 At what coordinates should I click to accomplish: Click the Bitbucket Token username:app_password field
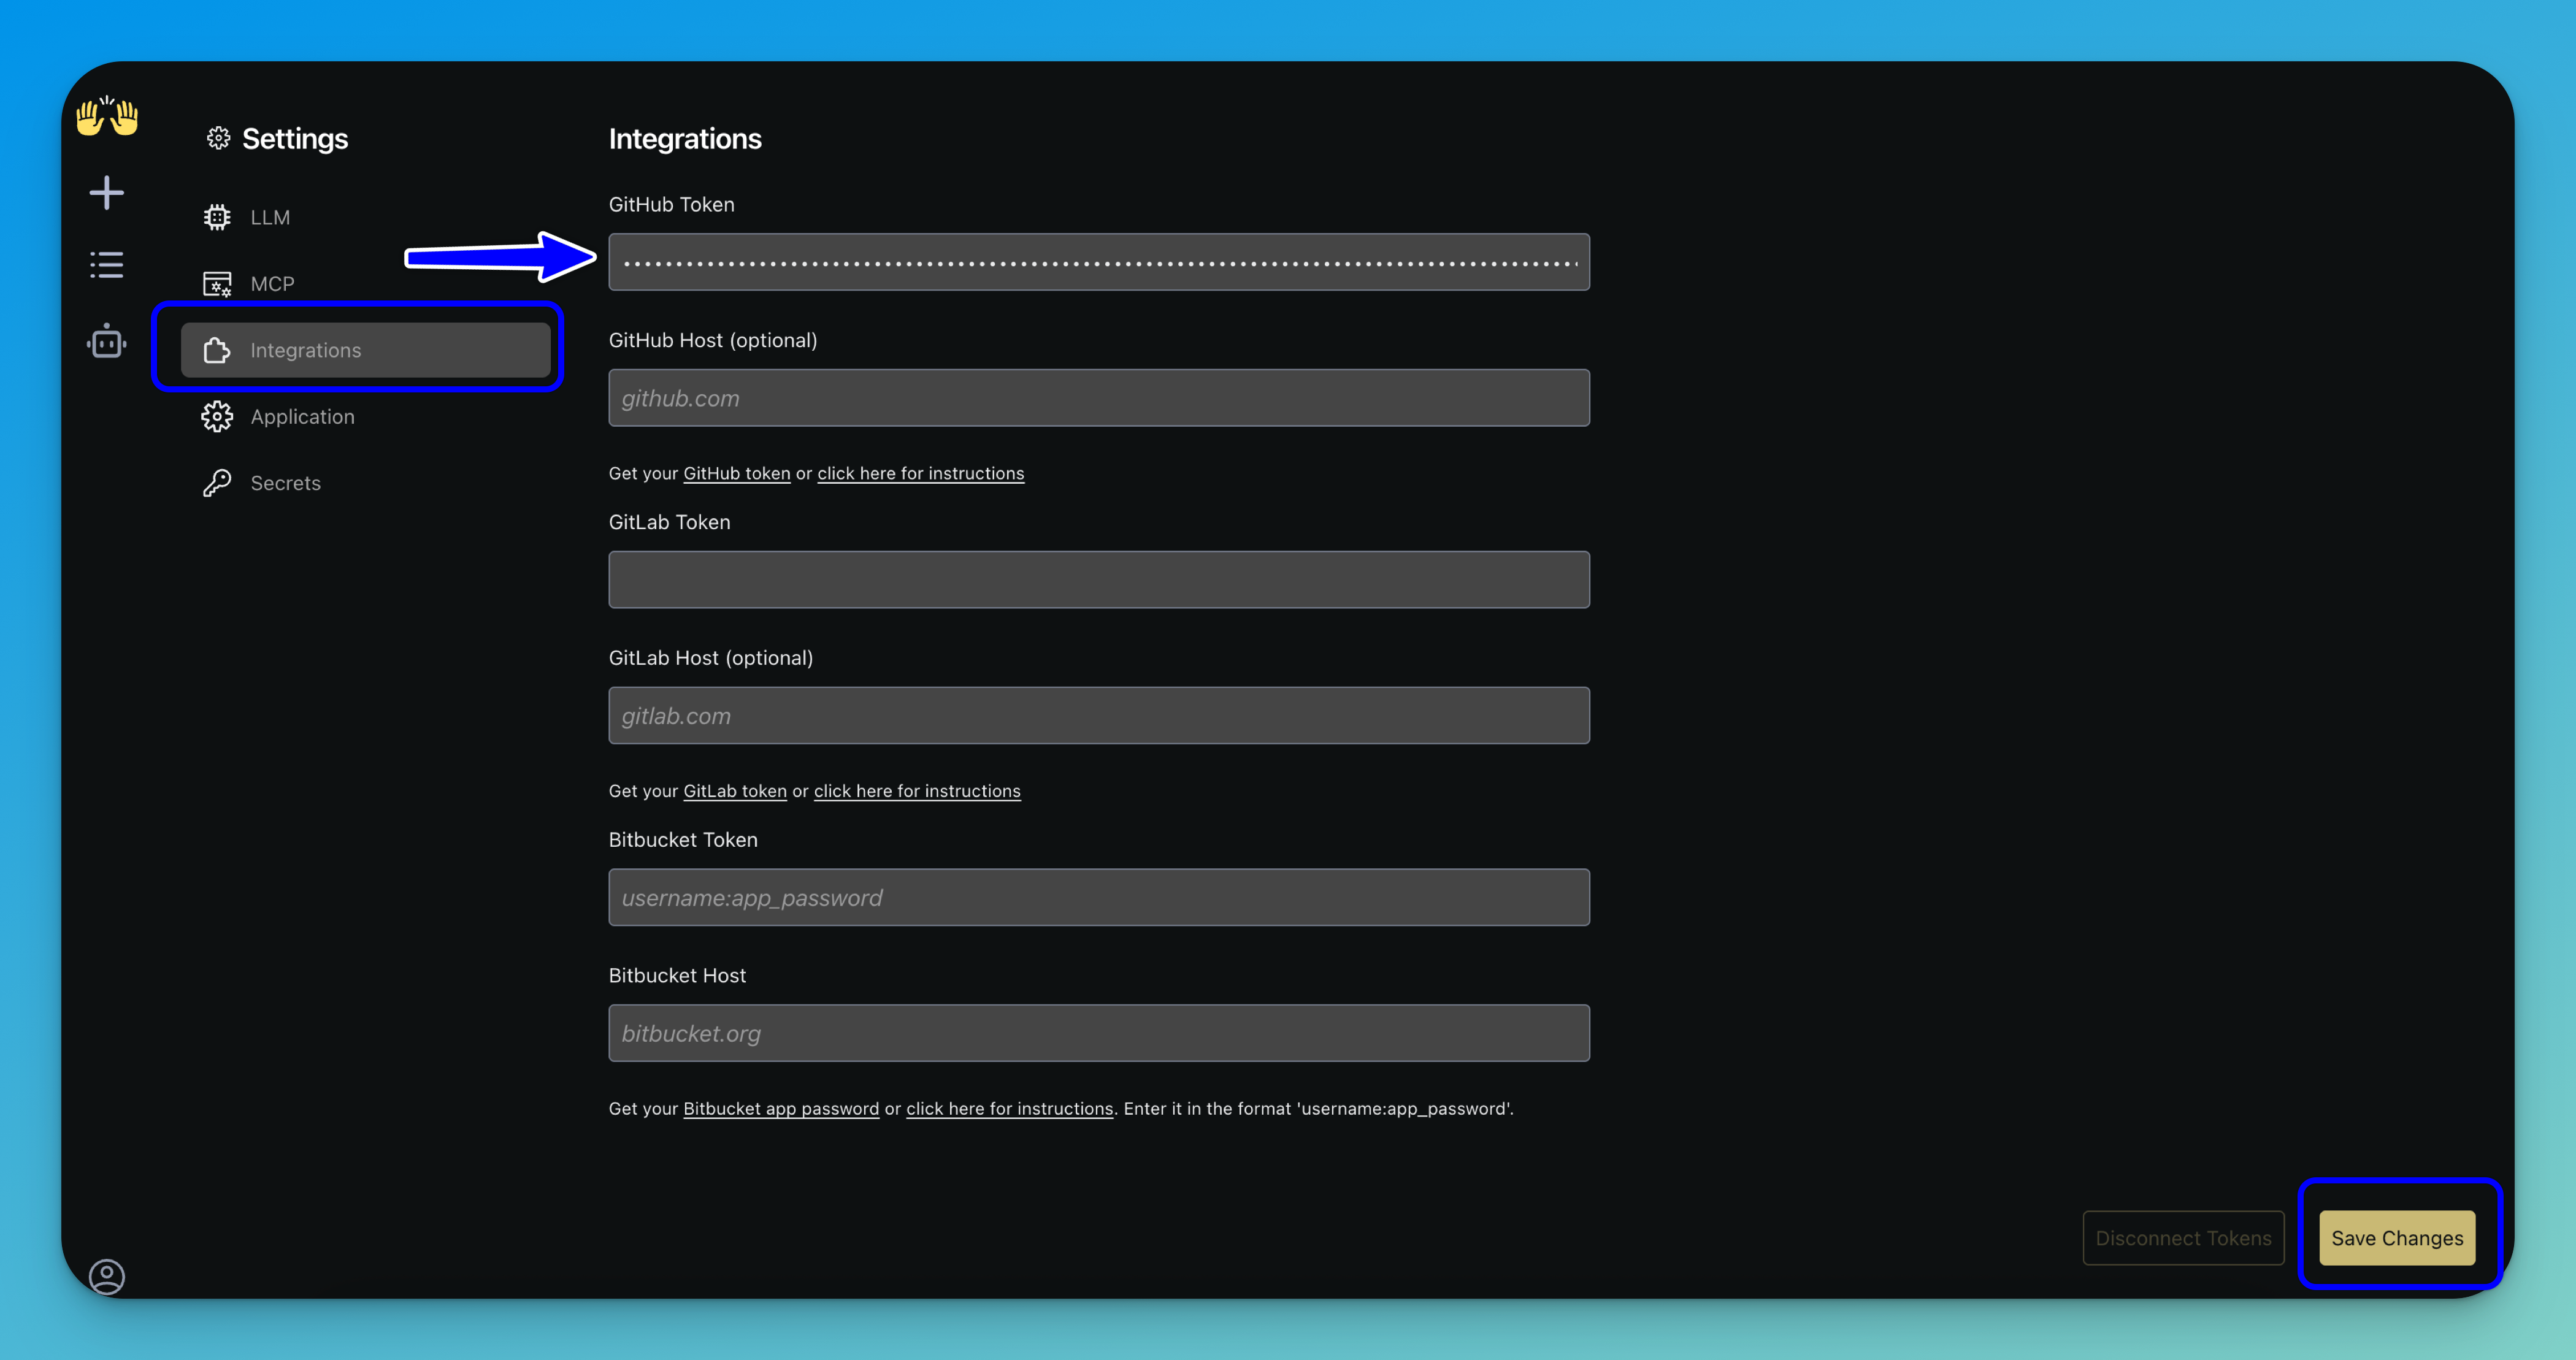(1098, 897)
